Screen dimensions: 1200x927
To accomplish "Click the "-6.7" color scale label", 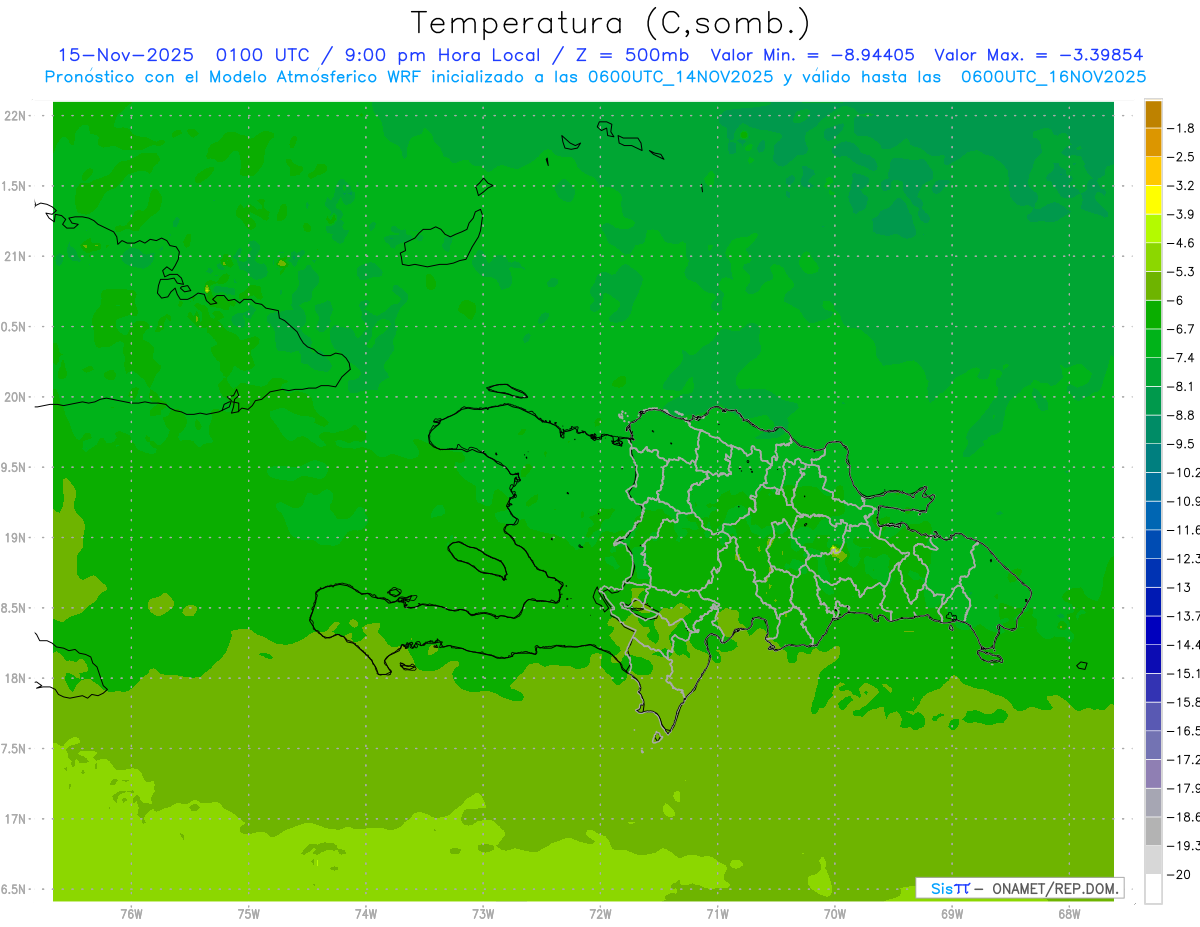I will [1182, 329].
